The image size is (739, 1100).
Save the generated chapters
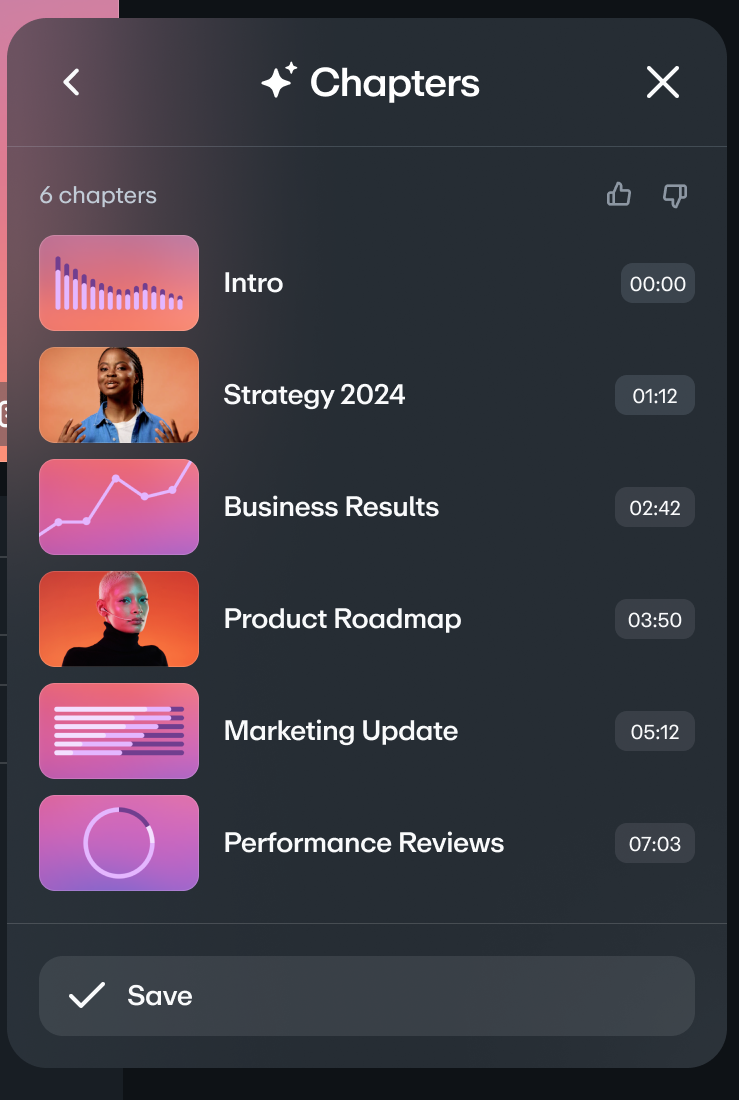[366, 996]
